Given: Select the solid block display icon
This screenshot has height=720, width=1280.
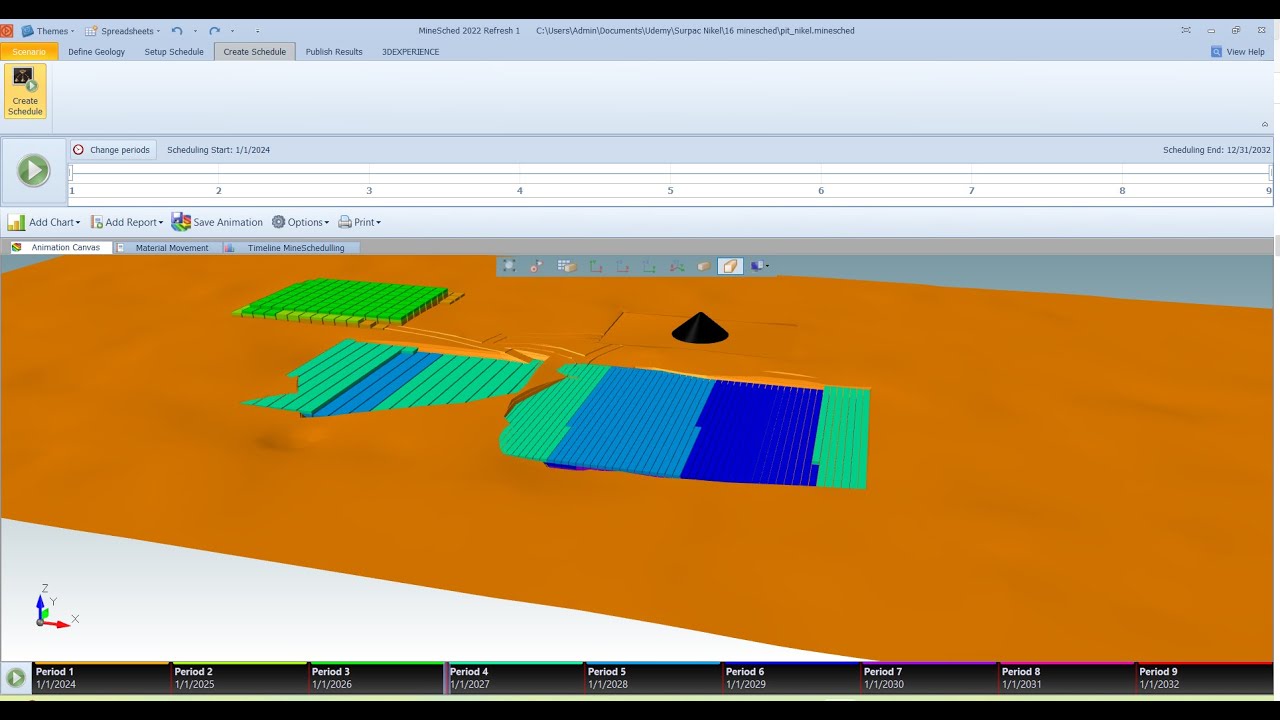Looking at the screenshot, I should click(703, 266).
